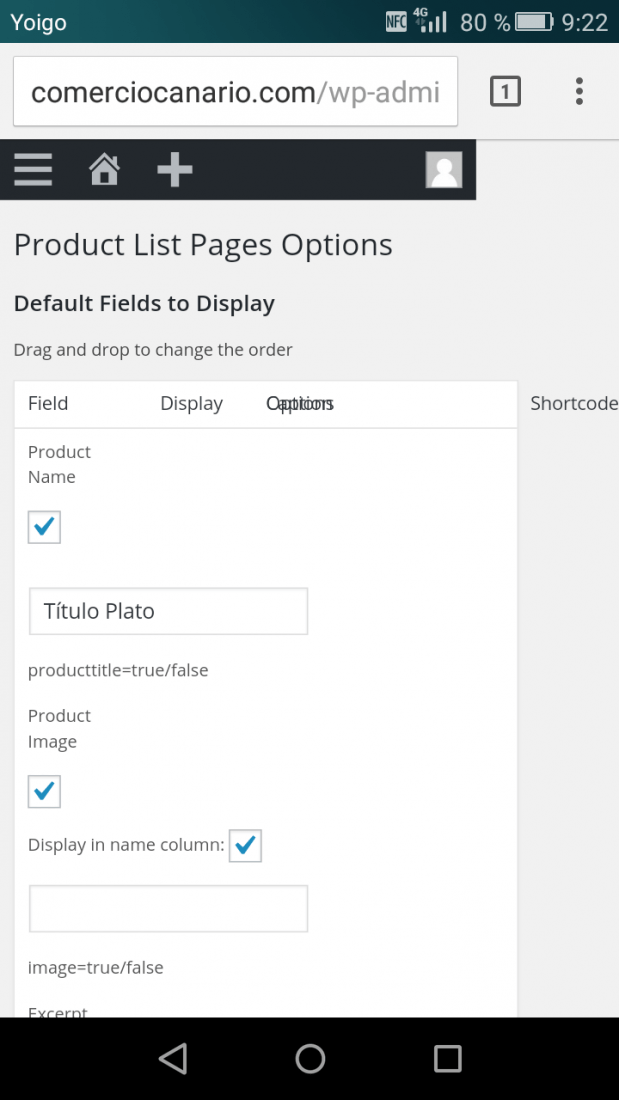Tap Android home circle button
Image resolution: width=619 pixels, height=1100 pixels.
coord(310,1059)
